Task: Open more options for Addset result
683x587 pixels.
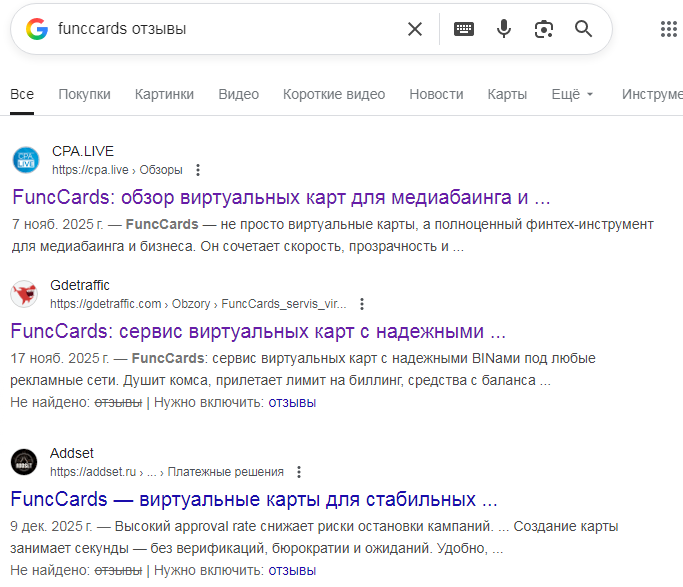Action: click(299, 472)
